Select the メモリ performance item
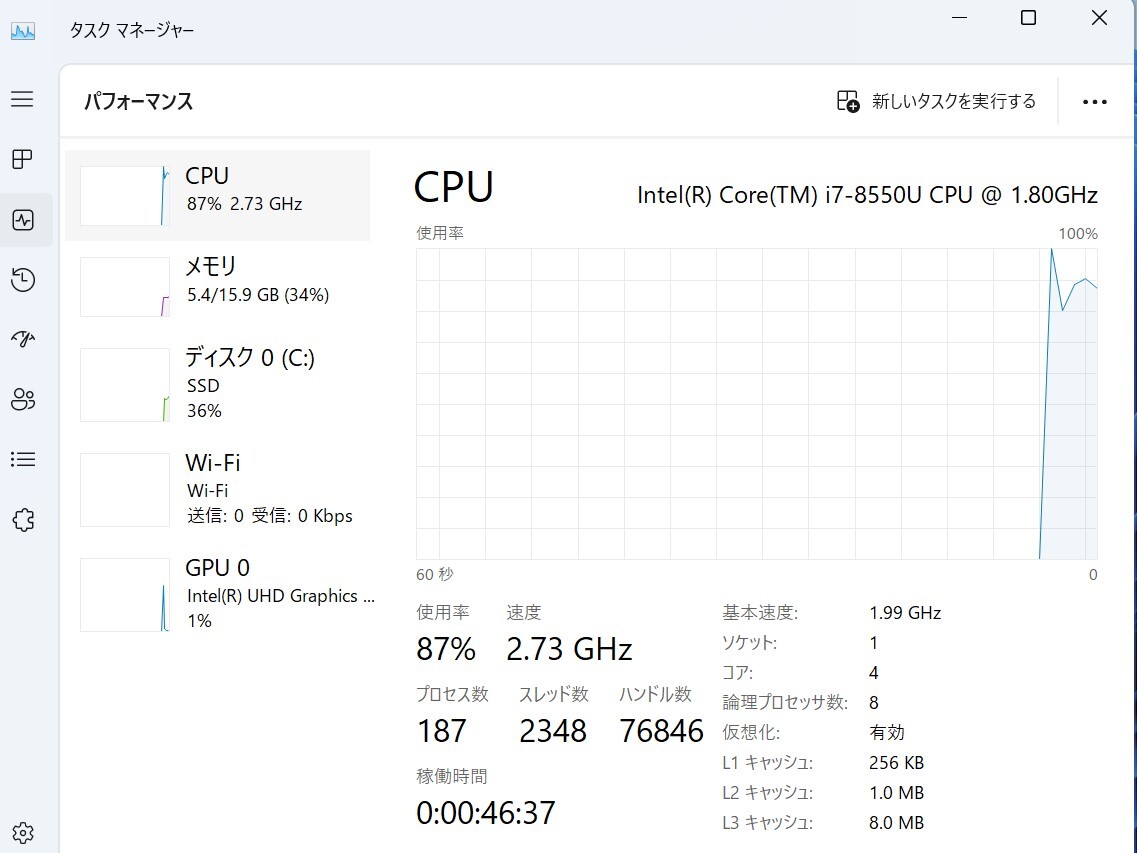This screenshot has height=853, width=1137. click(x=218, y=286)
